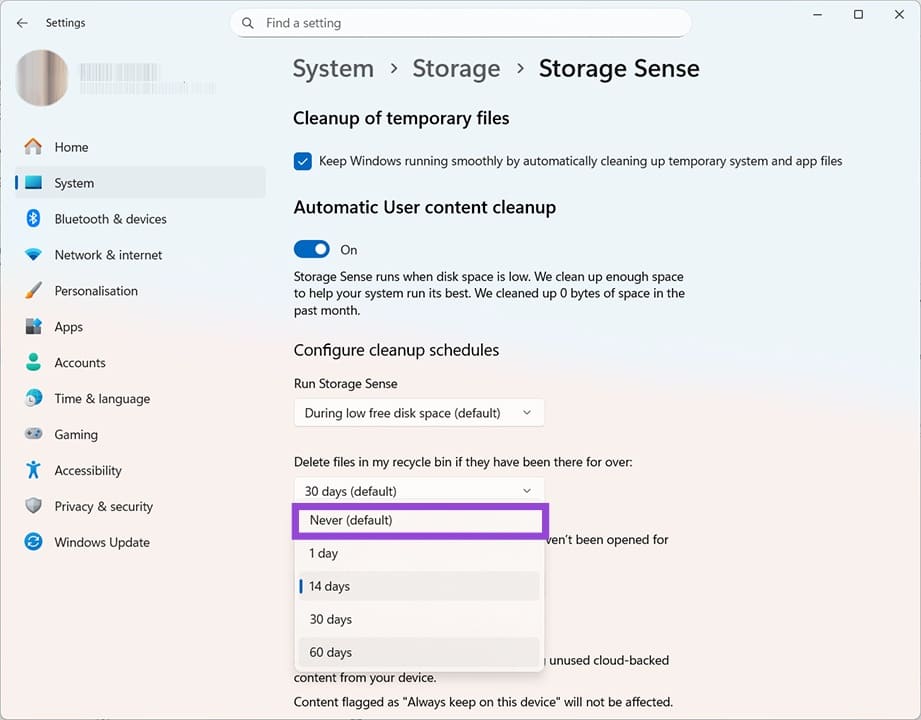
Task: Turn off Automatic User content cleanup
Action: pos(311,249)
